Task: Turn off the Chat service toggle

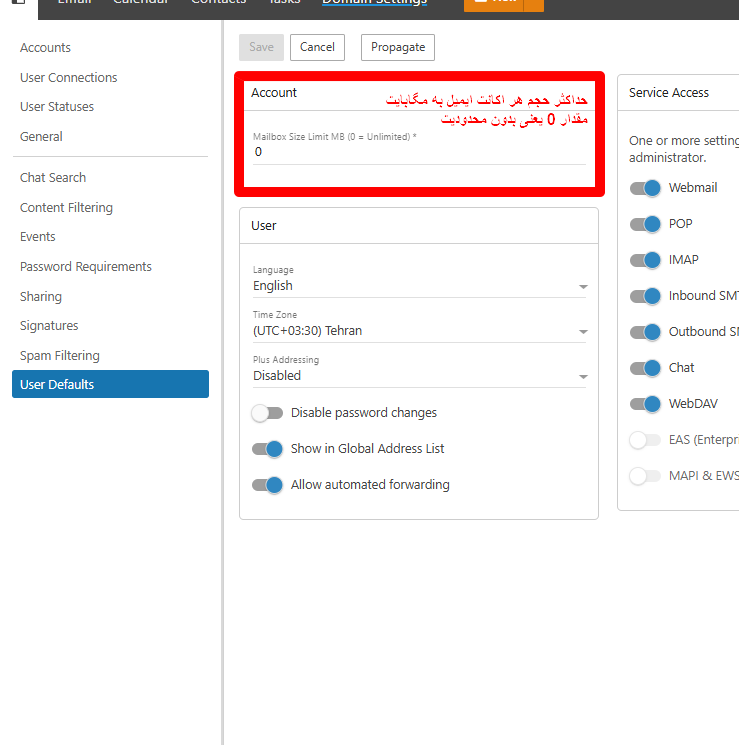Action: tap(646, 368)
